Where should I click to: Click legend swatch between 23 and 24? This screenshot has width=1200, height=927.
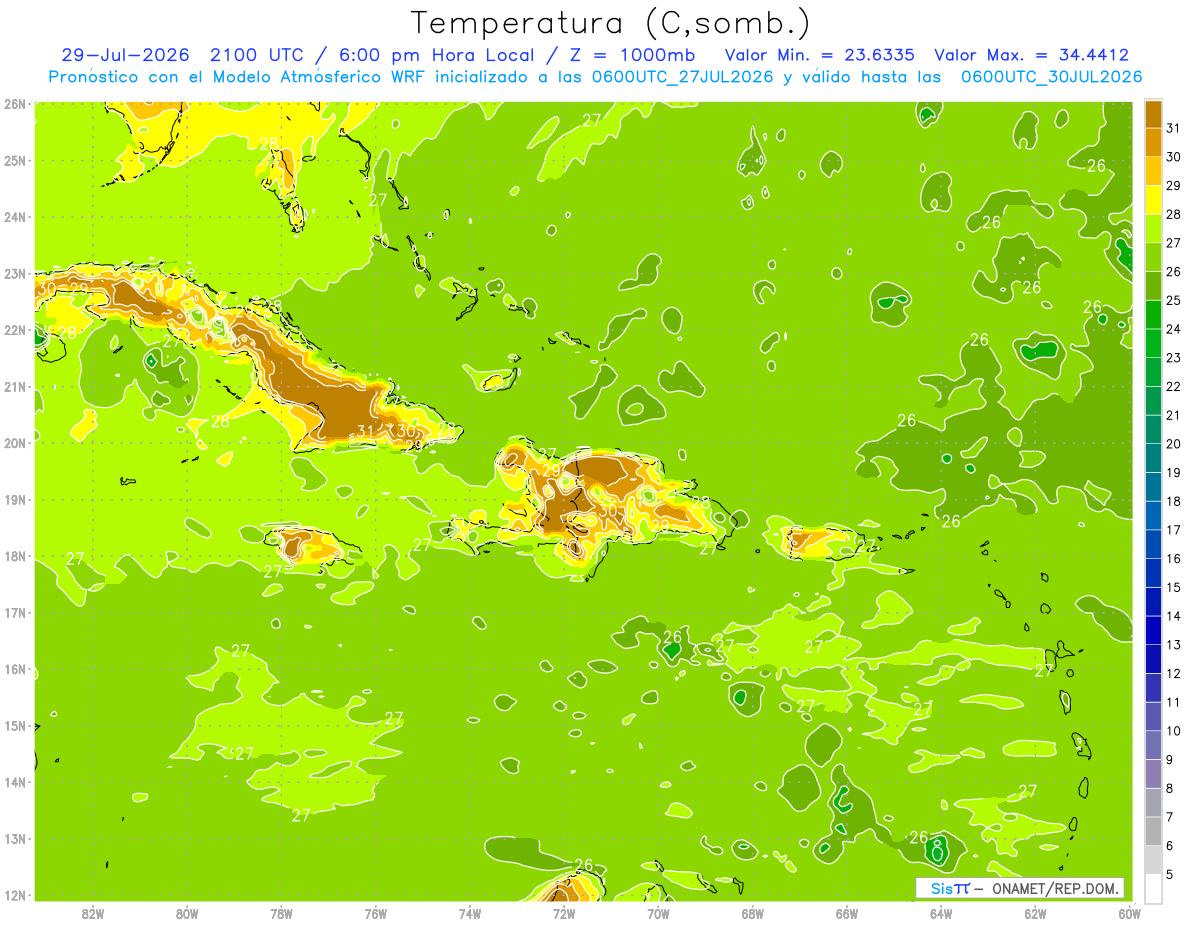[x=1154, y=344]
